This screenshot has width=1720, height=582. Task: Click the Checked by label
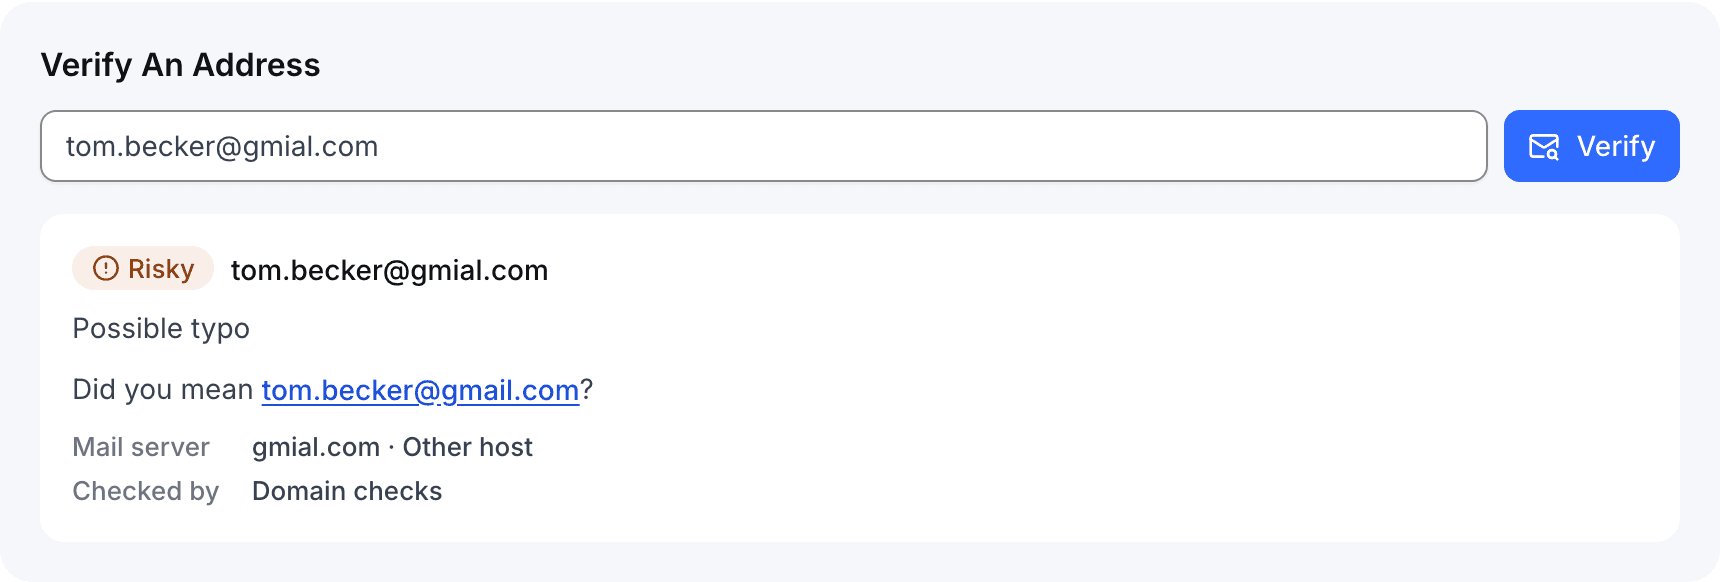tap(145, 491)
